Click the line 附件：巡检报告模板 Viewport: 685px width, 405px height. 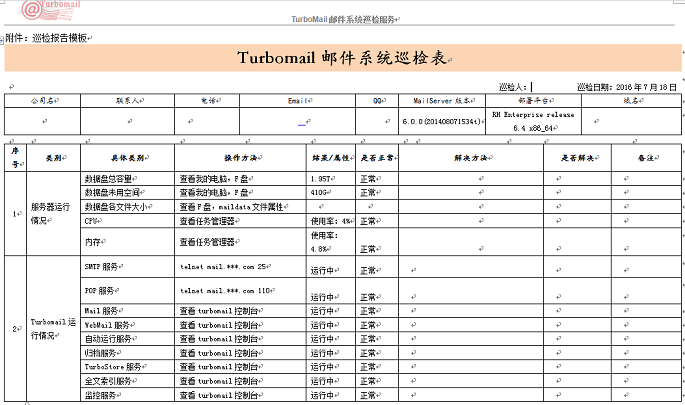[x=46, y=38]
